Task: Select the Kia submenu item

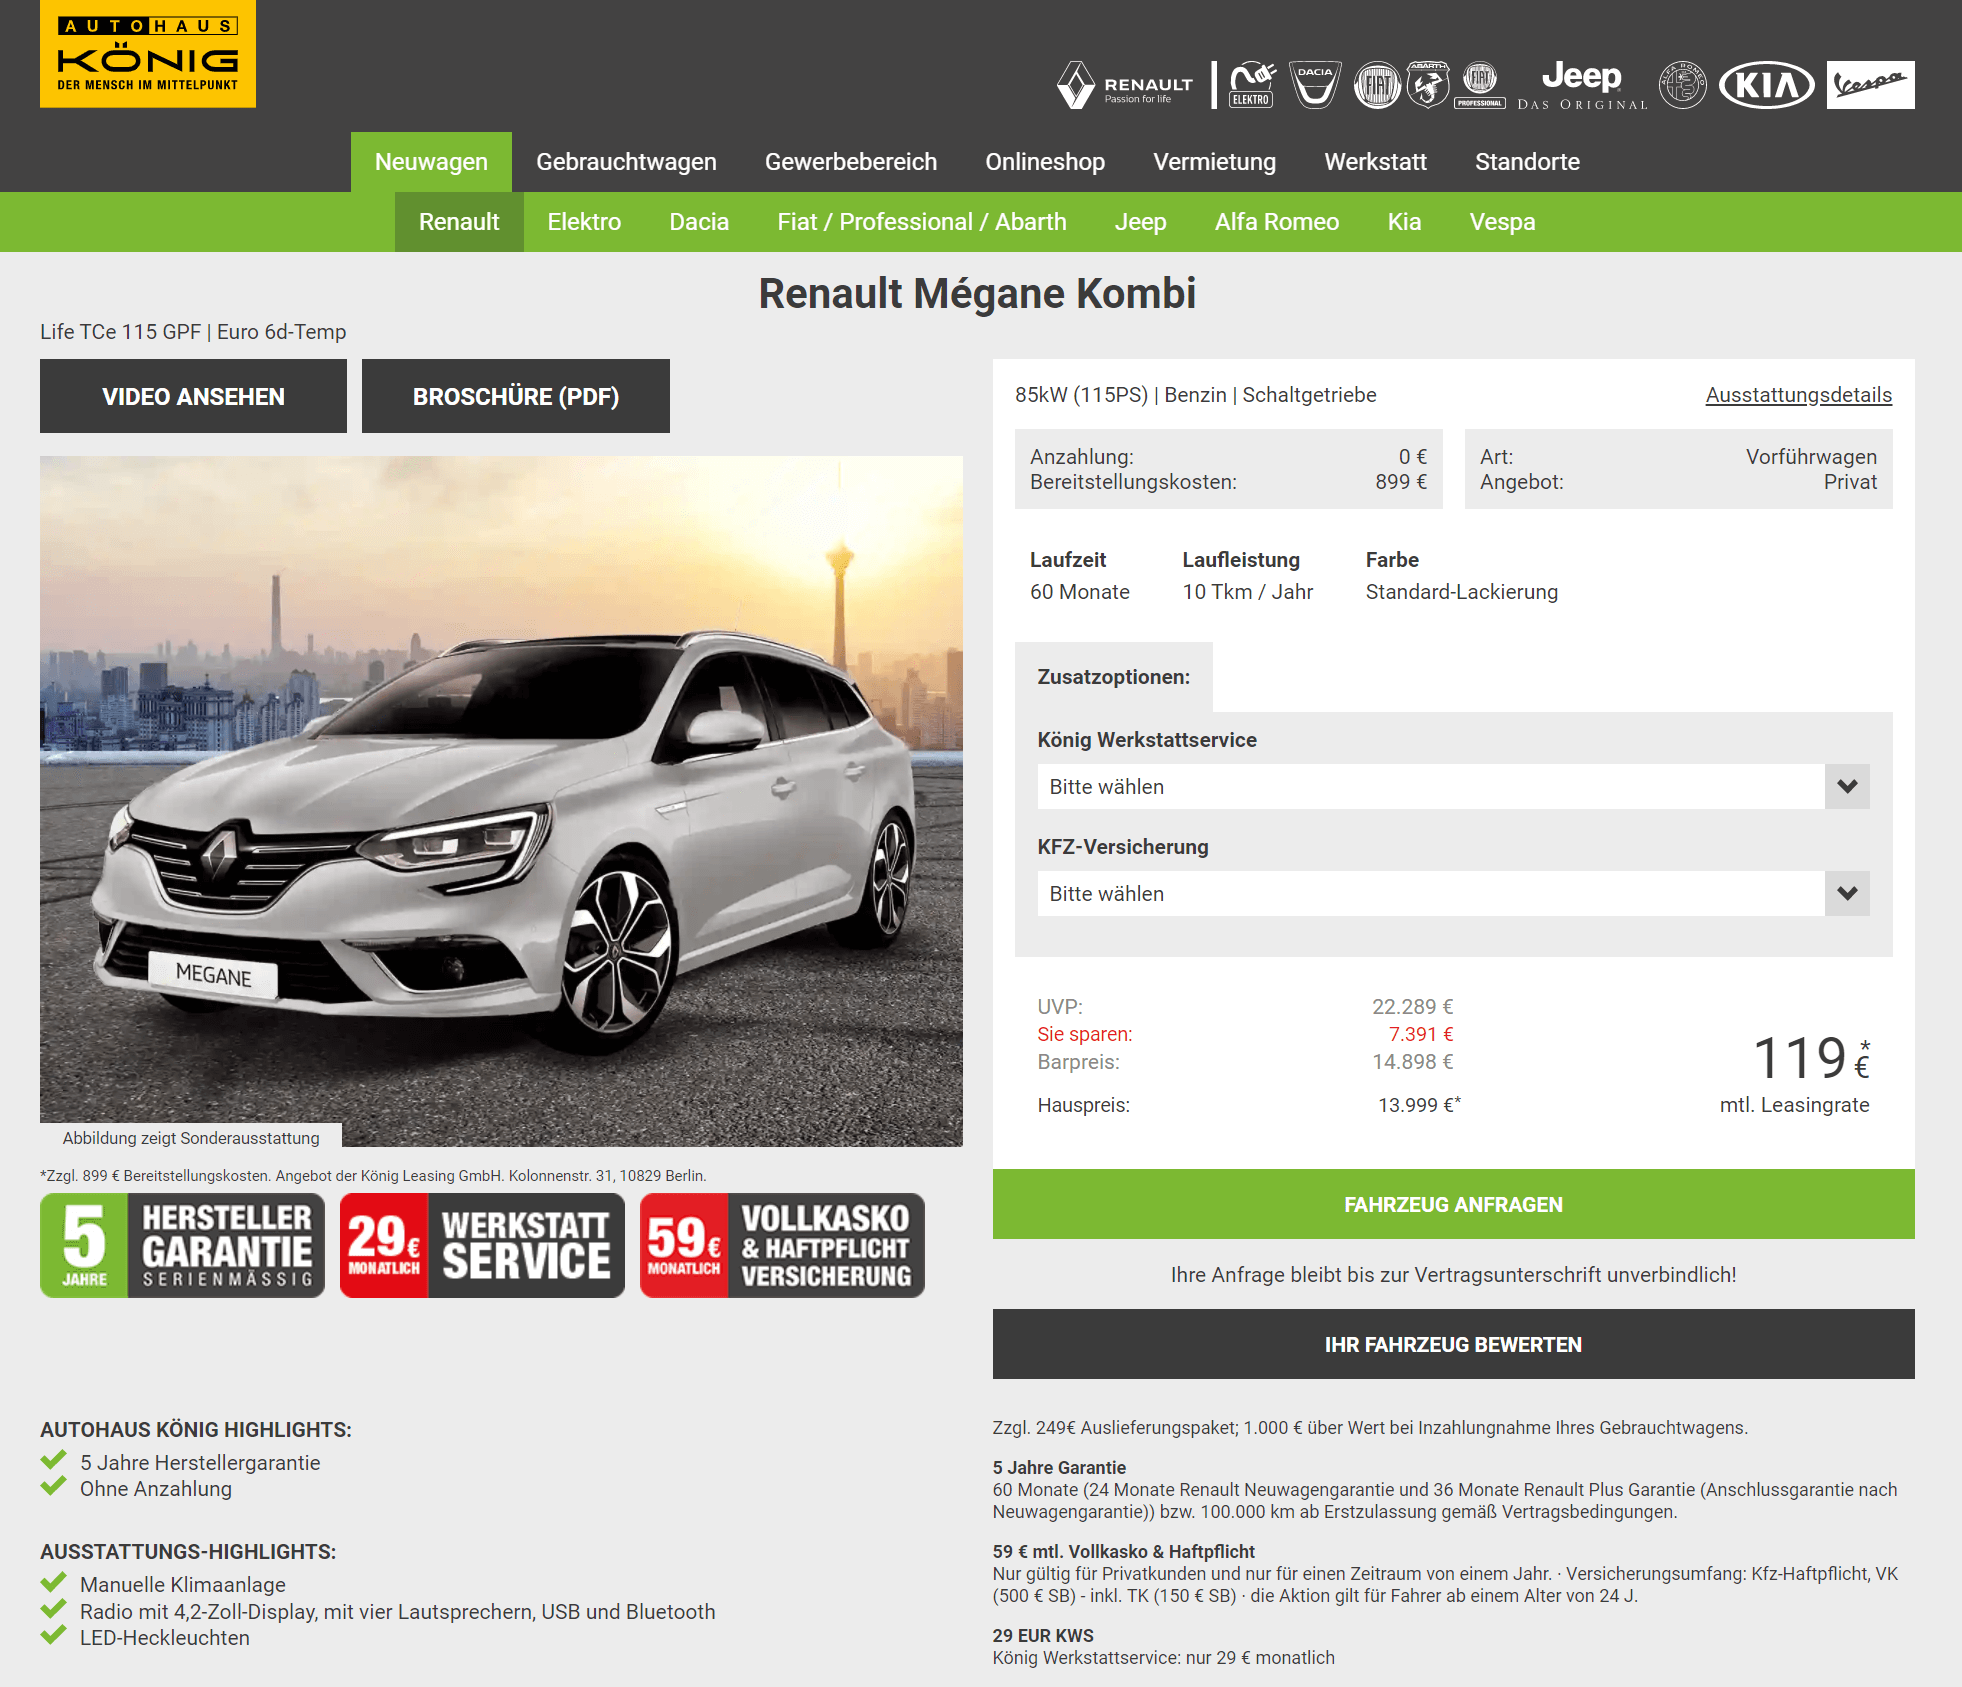Action: [1404, 222]
